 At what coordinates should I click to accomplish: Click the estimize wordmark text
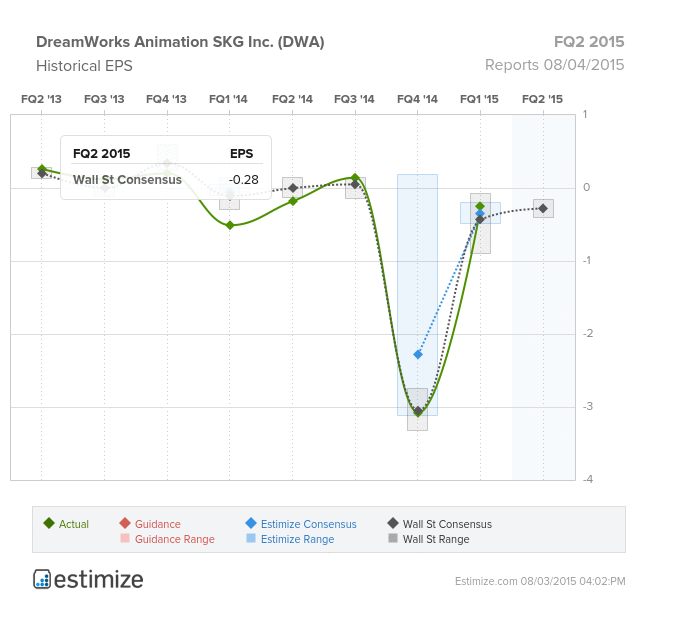pos(99,580)
